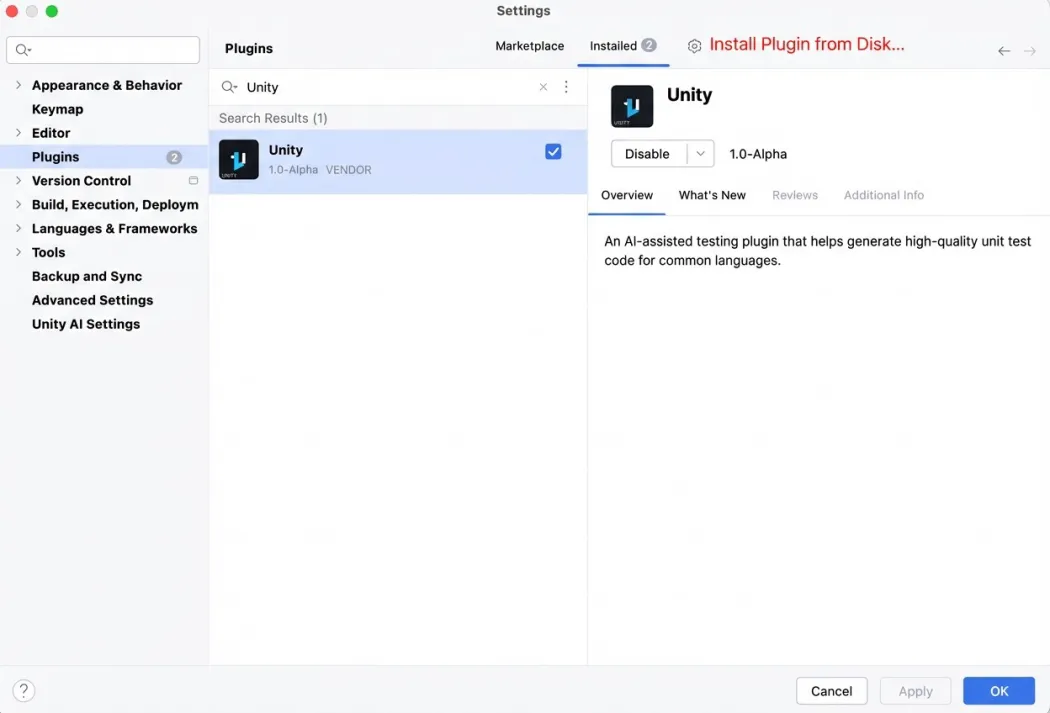Screen dimensions: 1050x713
Task: Confirm settings with the OK button
Action: coord(998,690)
